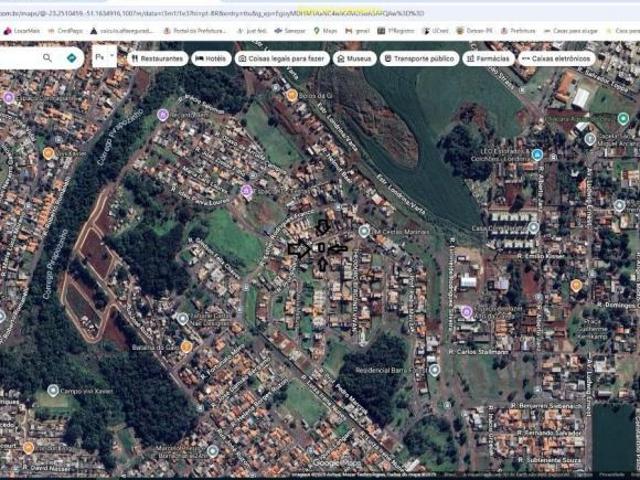Select Coisas legais para fazer chip

(282, 59)
